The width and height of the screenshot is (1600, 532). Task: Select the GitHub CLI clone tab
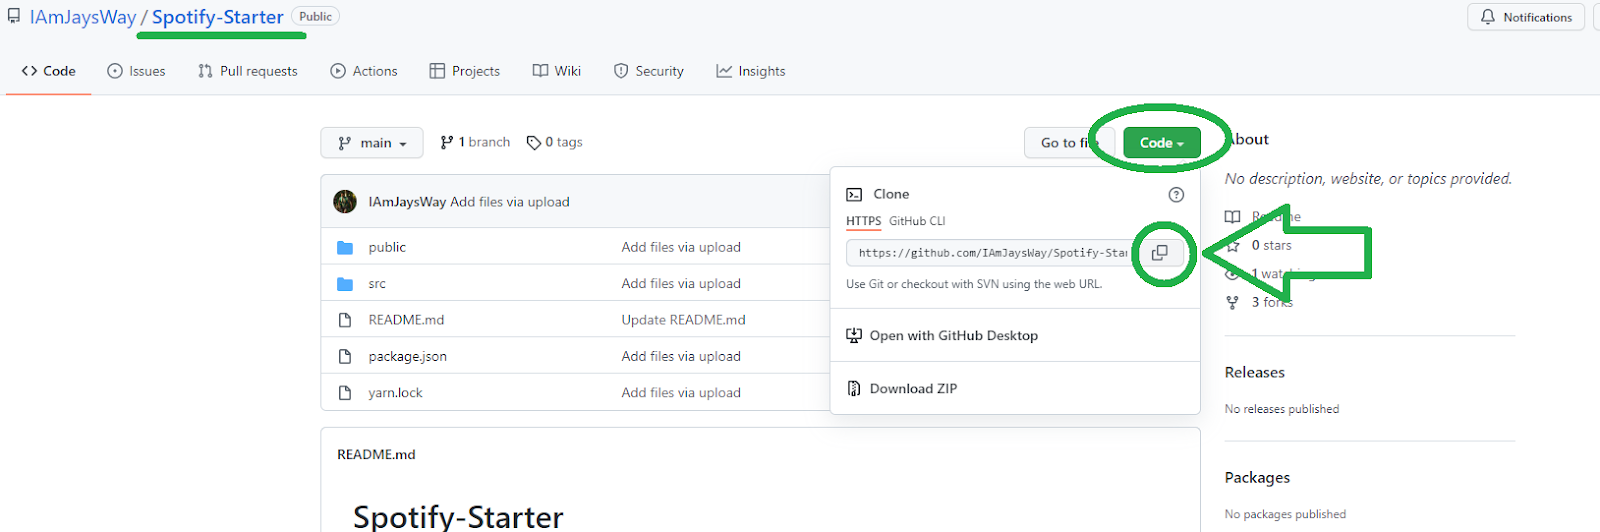[917, 221]
